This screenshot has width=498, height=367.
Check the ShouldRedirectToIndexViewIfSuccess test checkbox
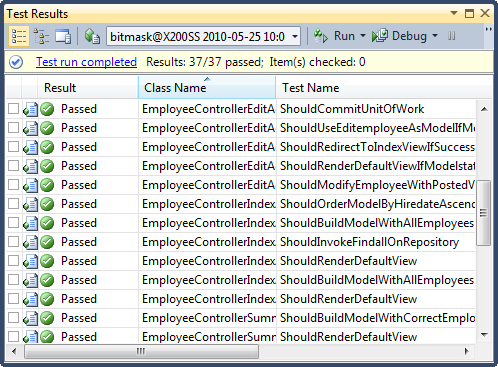[x=13, y=147]
